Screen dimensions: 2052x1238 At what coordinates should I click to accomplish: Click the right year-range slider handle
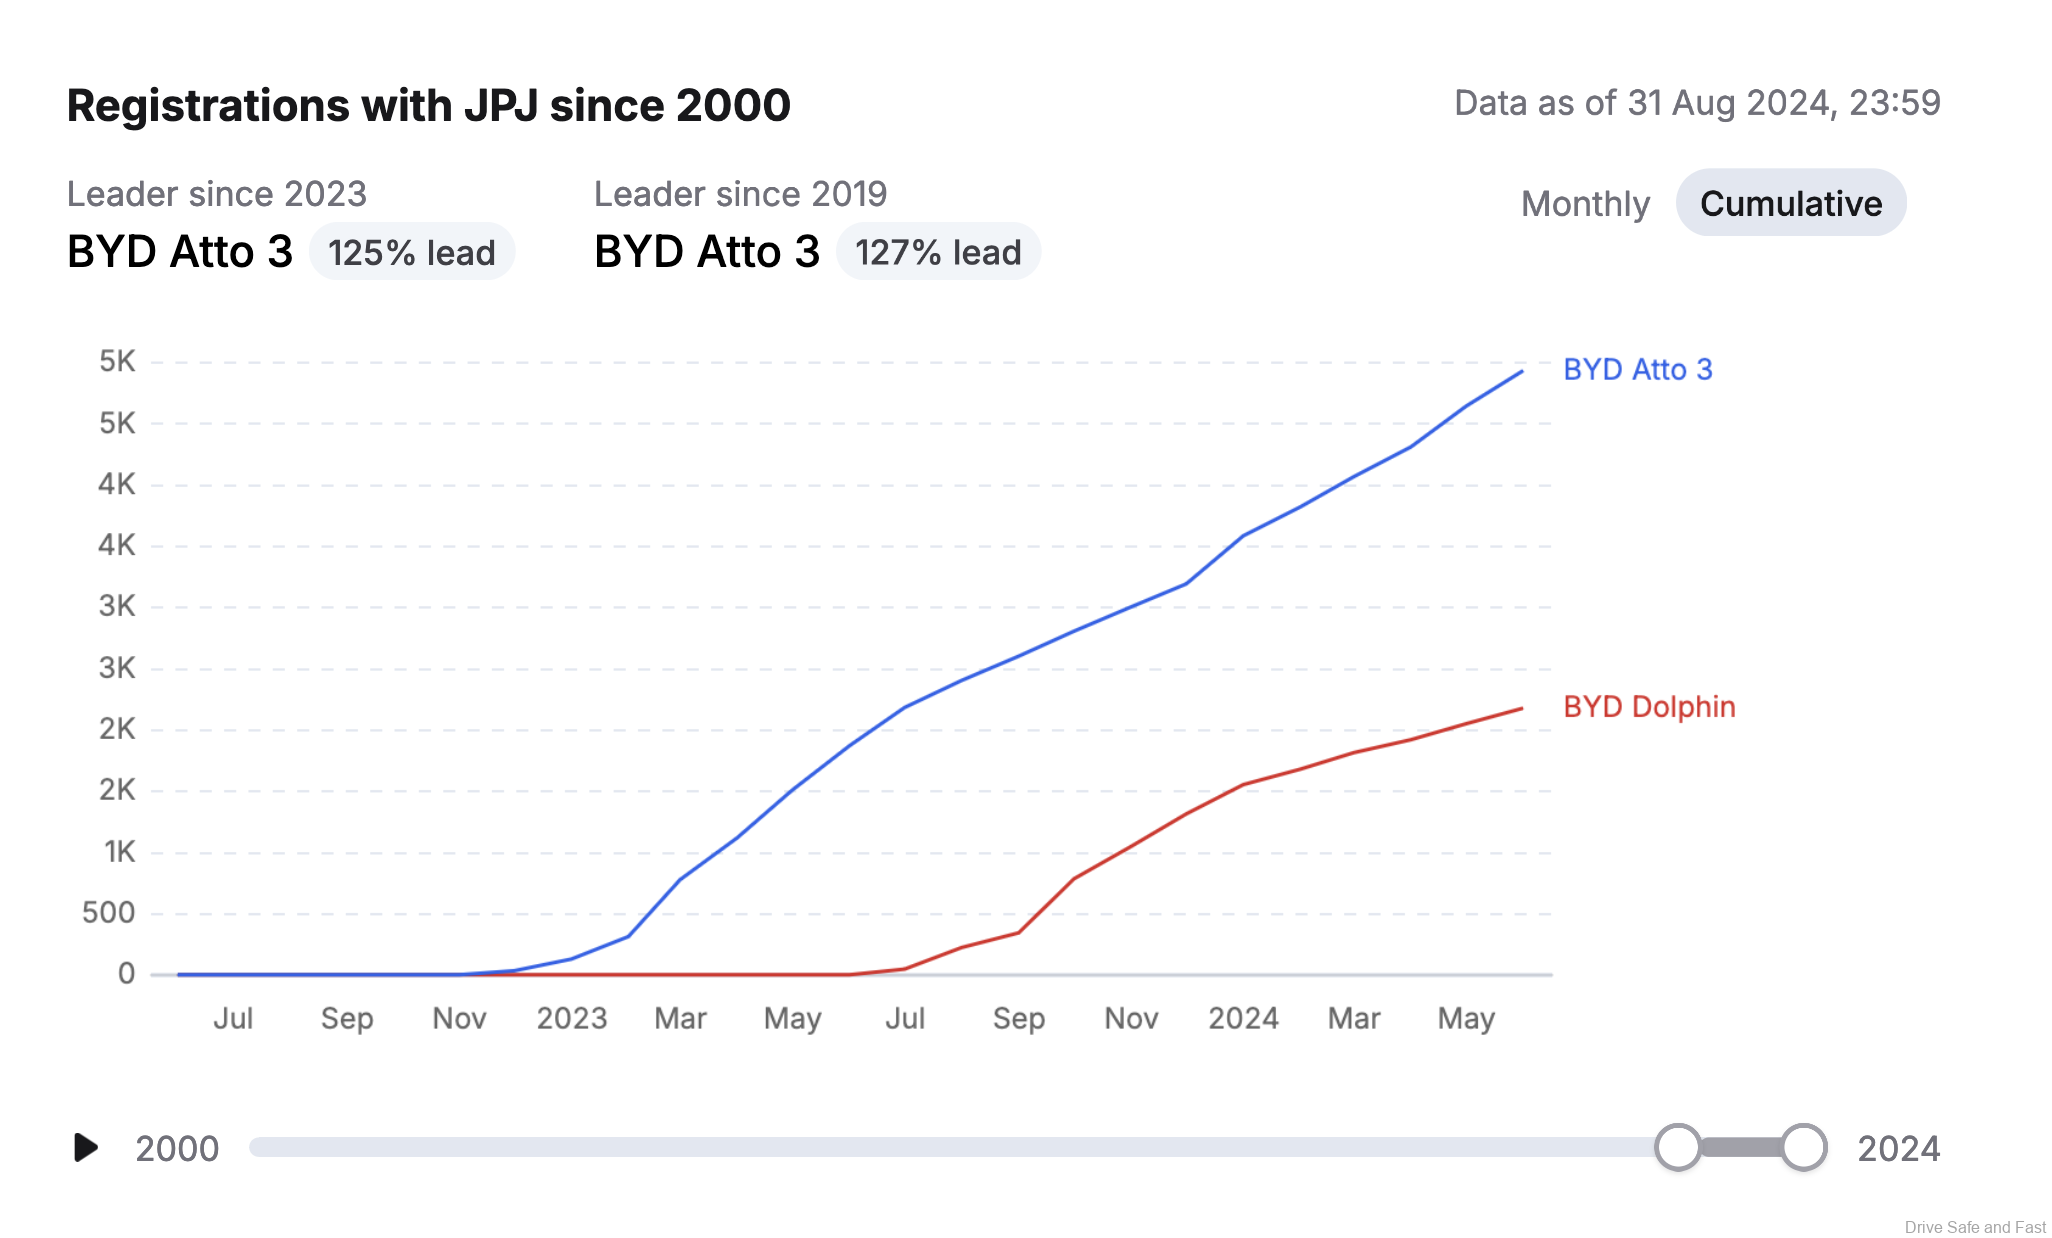[x=1803, y=1147]
